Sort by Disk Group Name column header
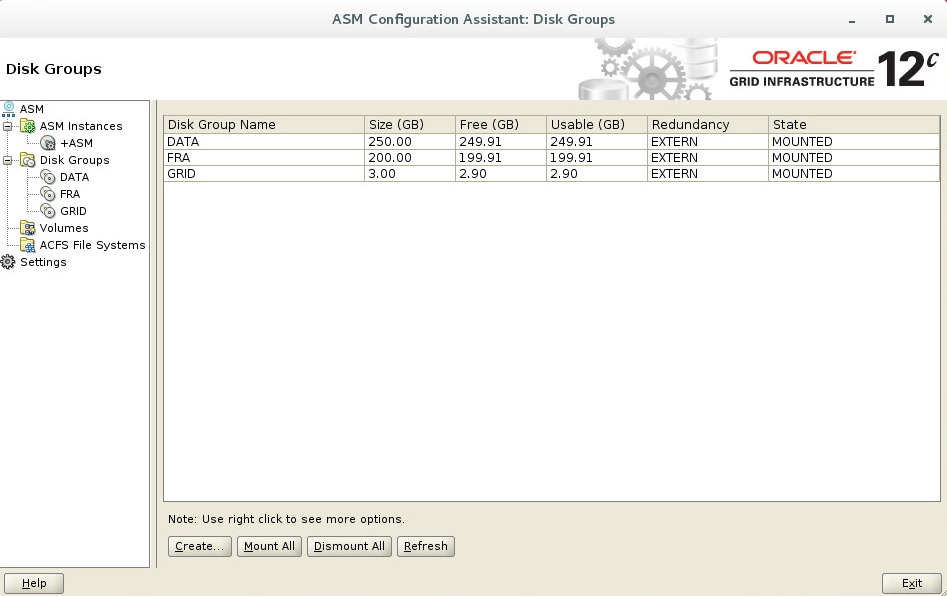The height and width of the screenshot is (596, 947). point(264,124)
